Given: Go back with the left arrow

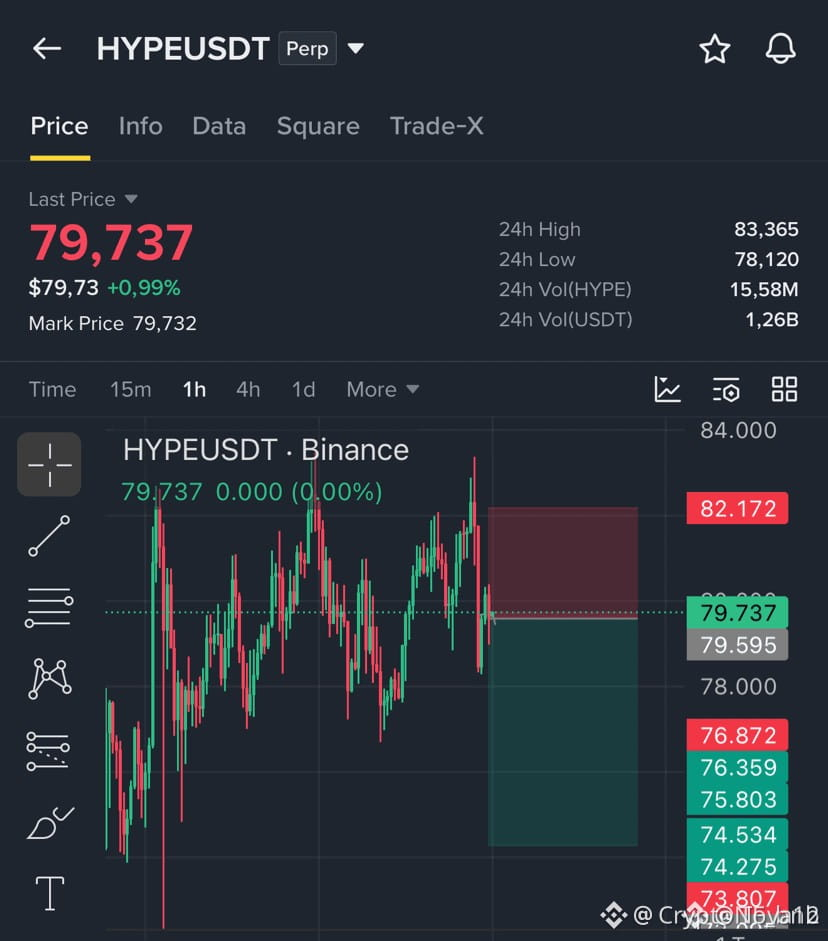Looking at the screenshot, I should [x=47, y=48].
